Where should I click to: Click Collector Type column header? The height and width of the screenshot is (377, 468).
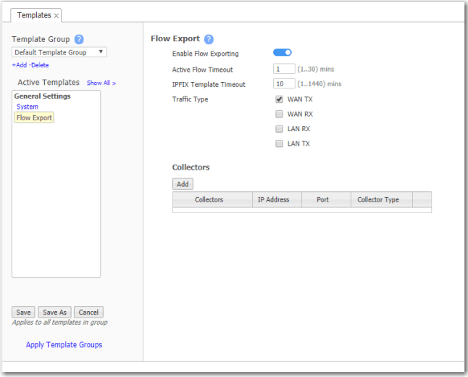(381, 200)
